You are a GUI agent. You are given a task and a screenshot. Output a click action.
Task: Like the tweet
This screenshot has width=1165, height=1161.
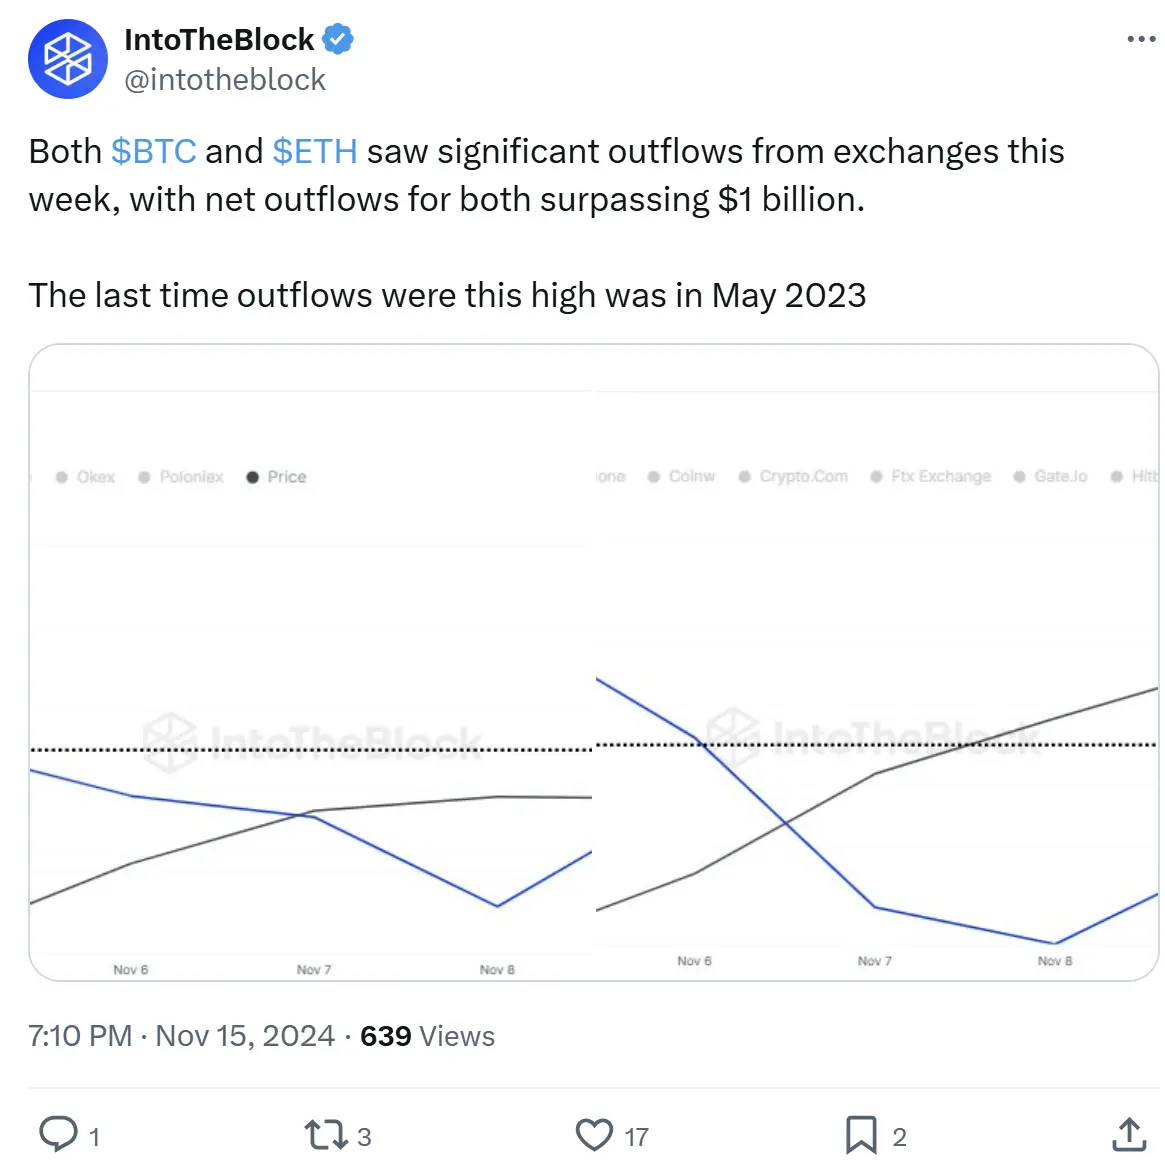point(594,1134)
